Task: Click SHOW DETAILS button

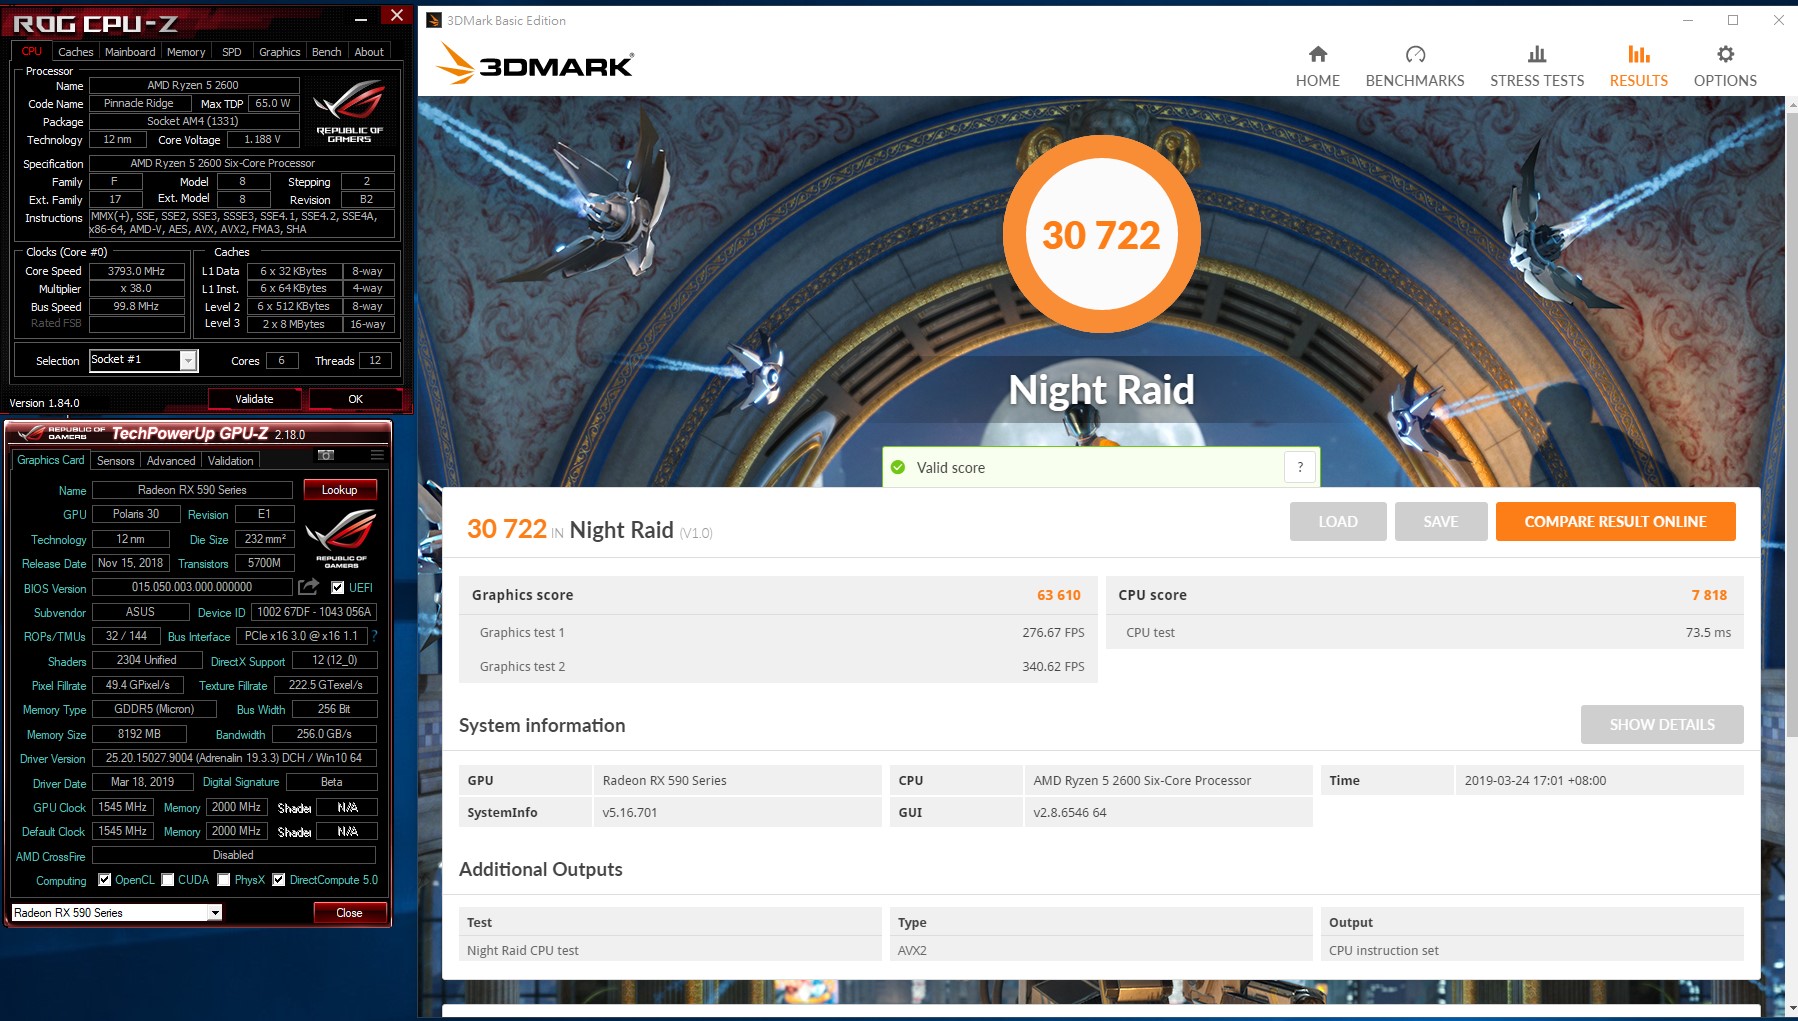Action: coord(1662,724)
